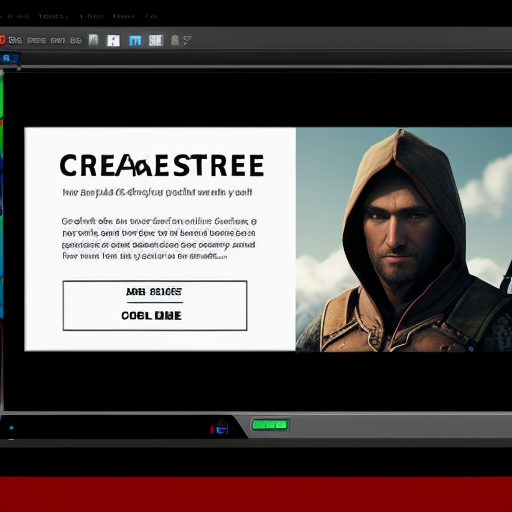Image resolution: width=512 pixels, height=512 pixels.
Task: Click the fourth toolbar text label before the gray icon
Action: tap(76, 40)
